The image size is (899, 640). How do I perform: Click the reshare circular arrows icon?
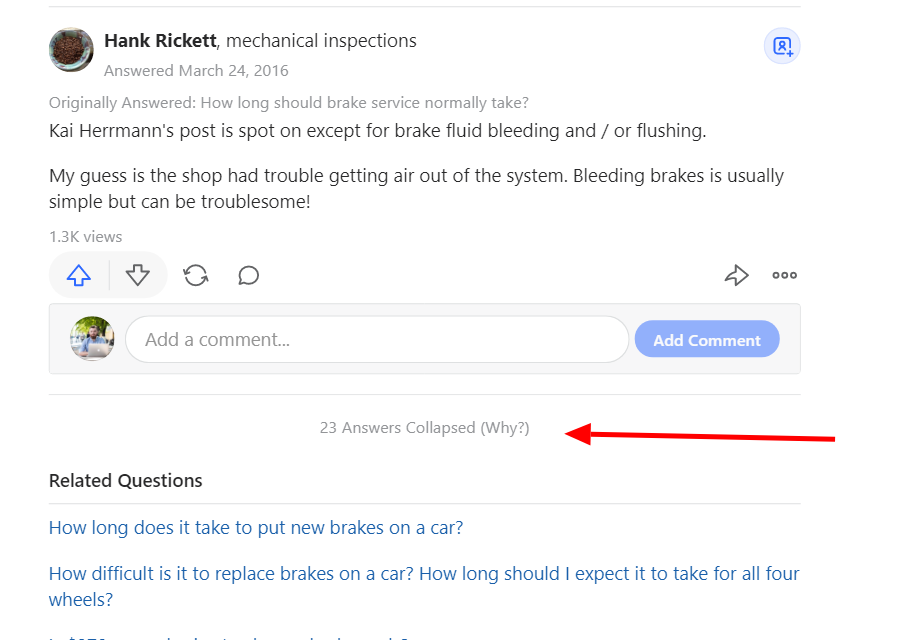click(x=196, y=275)
